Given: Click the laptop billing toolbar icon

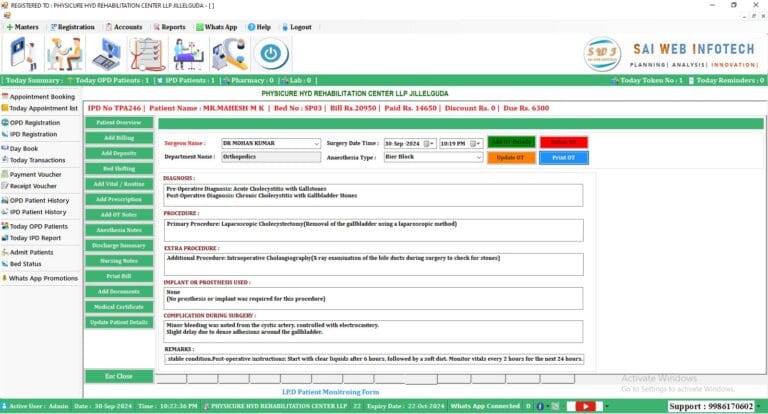Looking at the screenshot, I should click(x=106, y=54).
